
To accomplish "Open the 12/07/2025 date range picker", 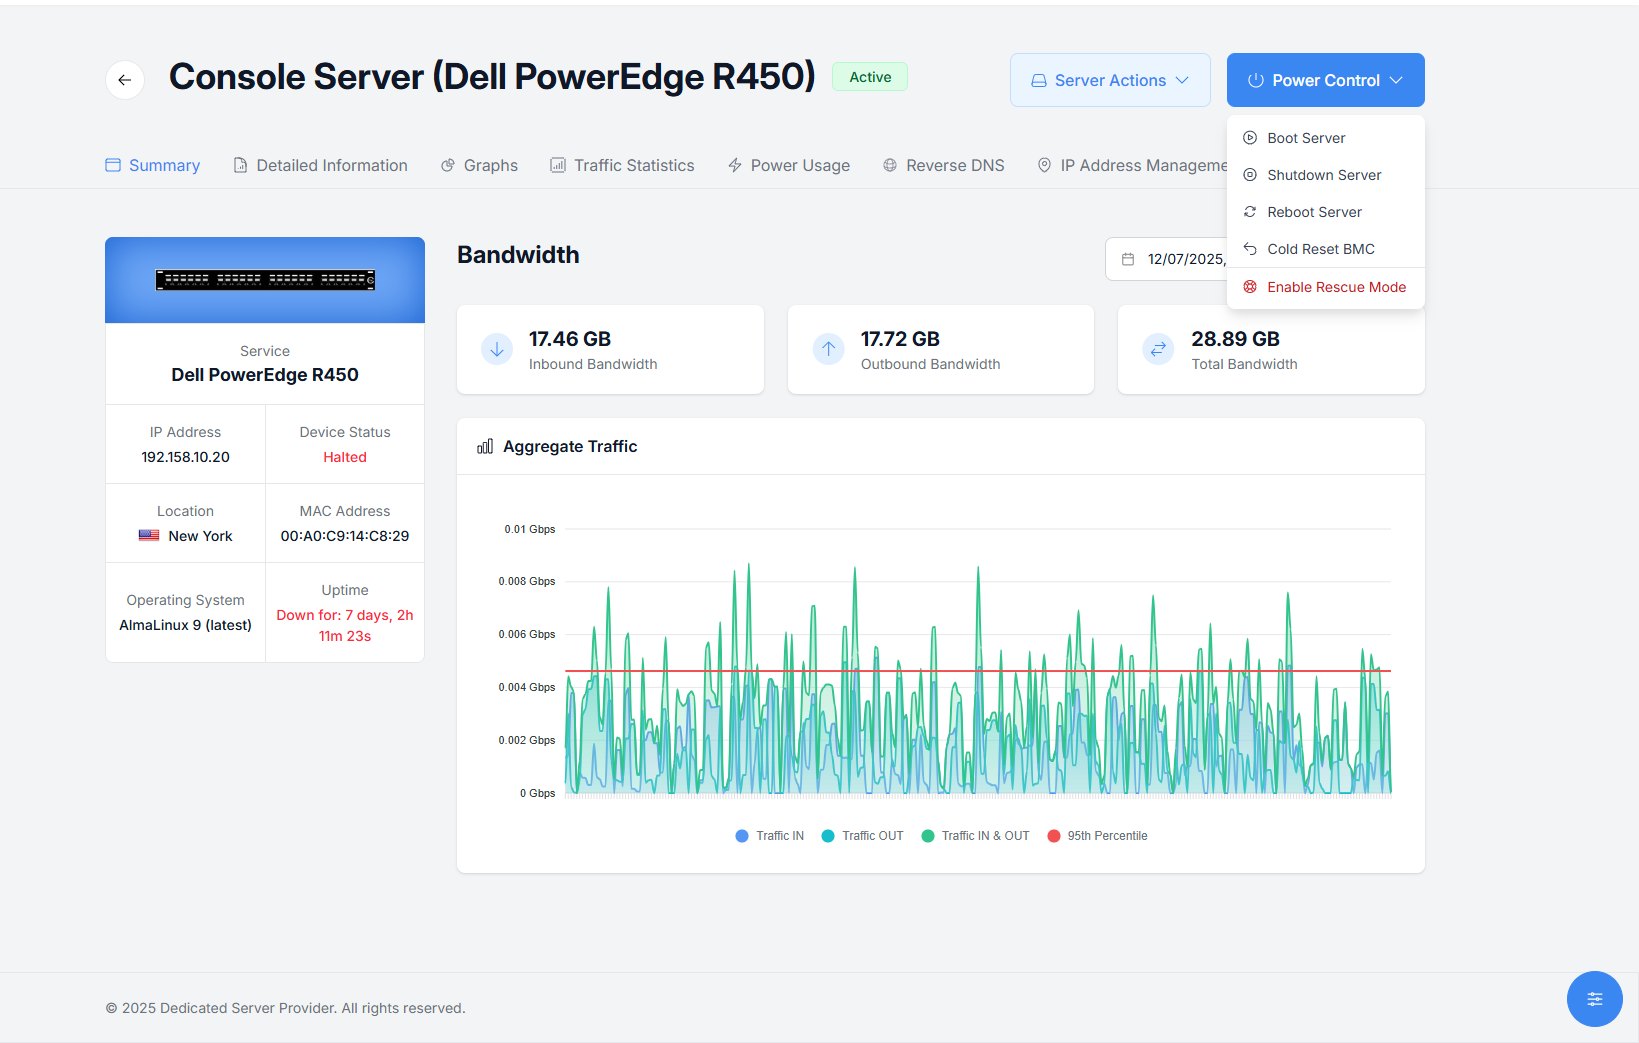I will [x=1166, y=259].
